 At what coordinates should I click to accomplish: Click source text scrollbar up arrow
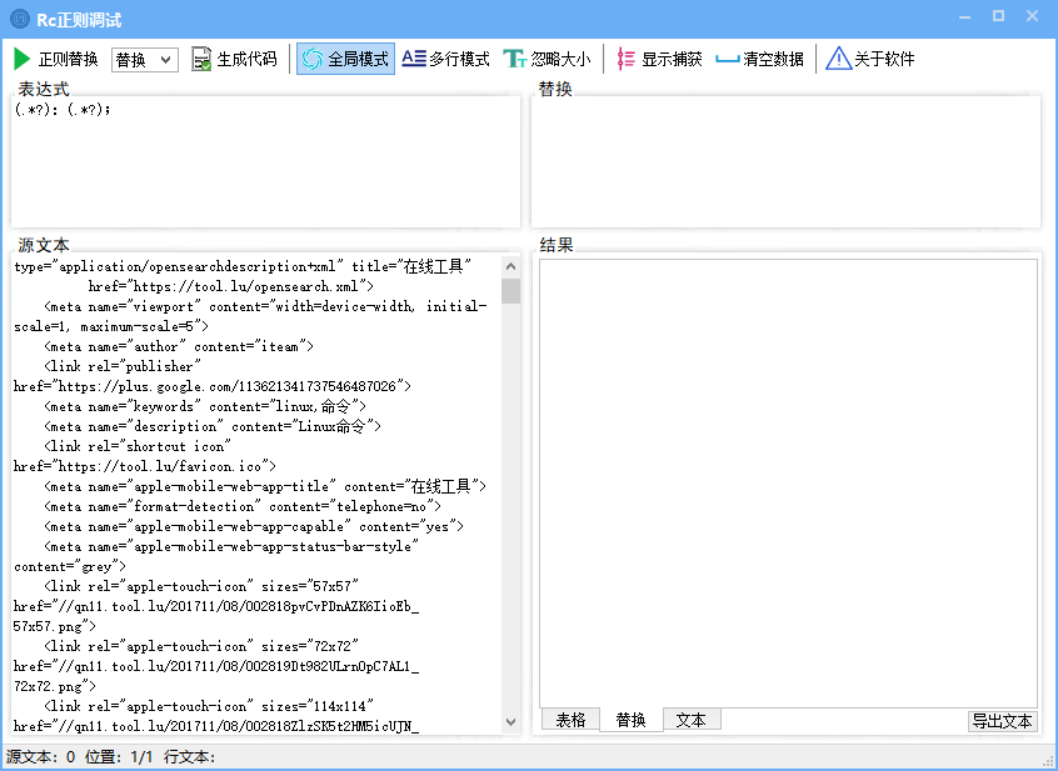[x=511, y=266]
